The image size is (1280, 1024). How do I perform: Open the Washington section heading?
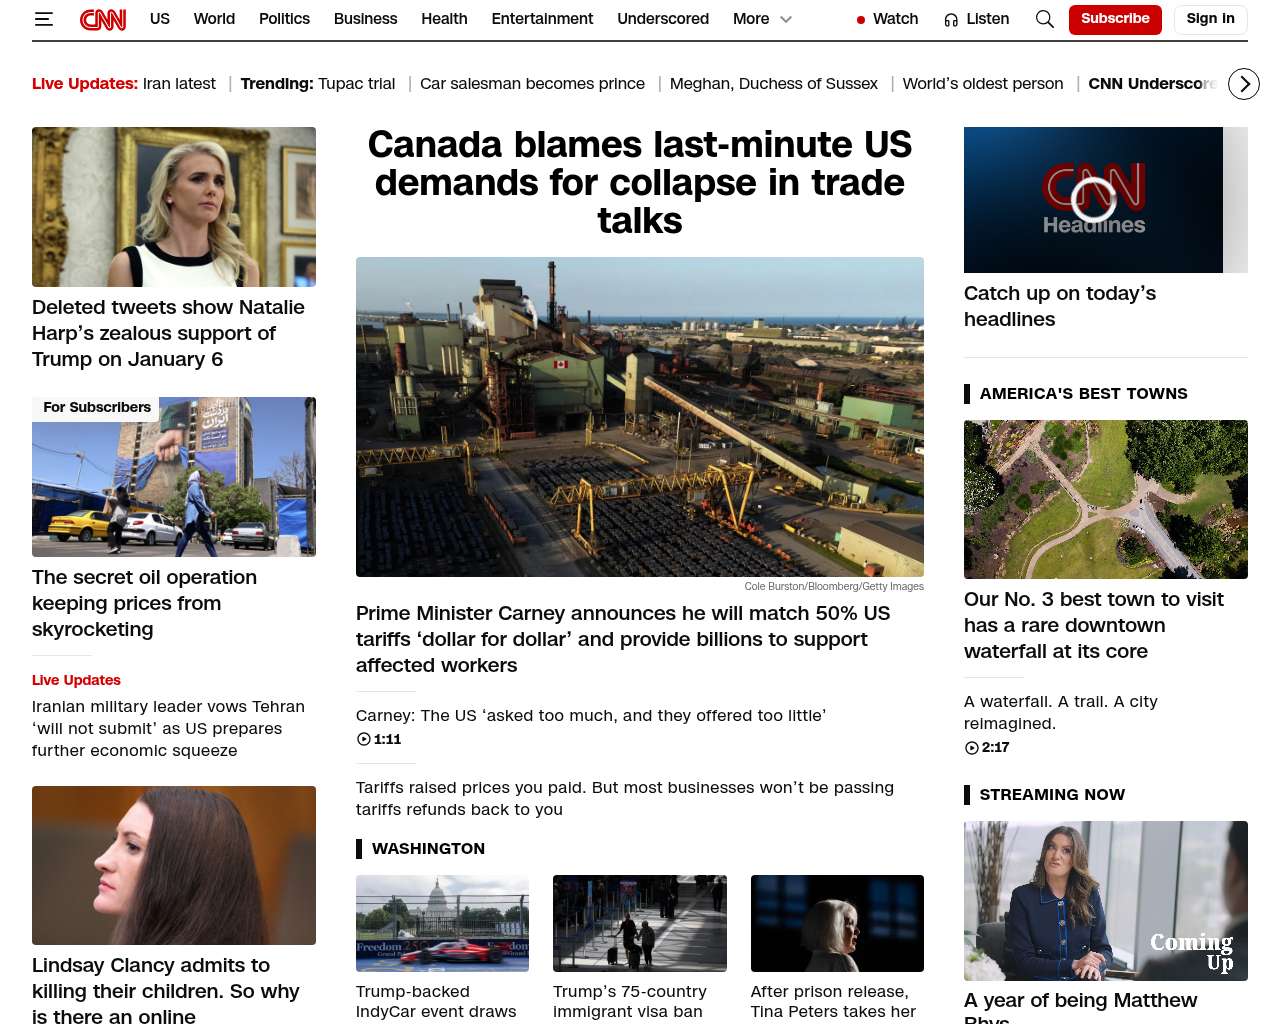point(428,849)
